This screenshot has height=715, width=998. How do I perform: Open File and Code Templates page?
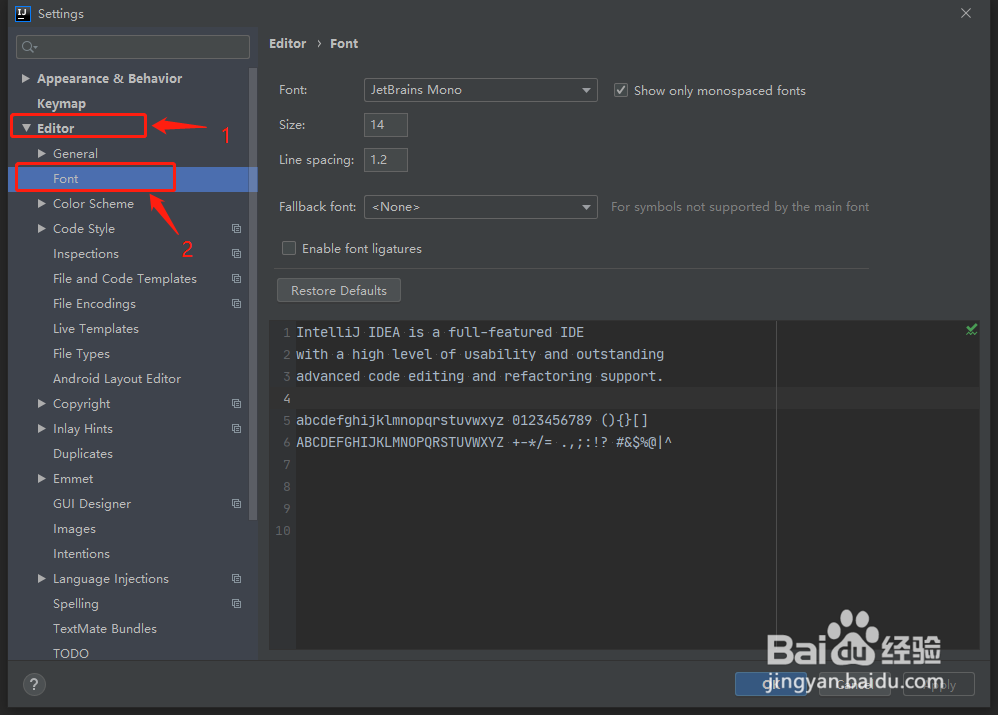click(x=125, y=278)
